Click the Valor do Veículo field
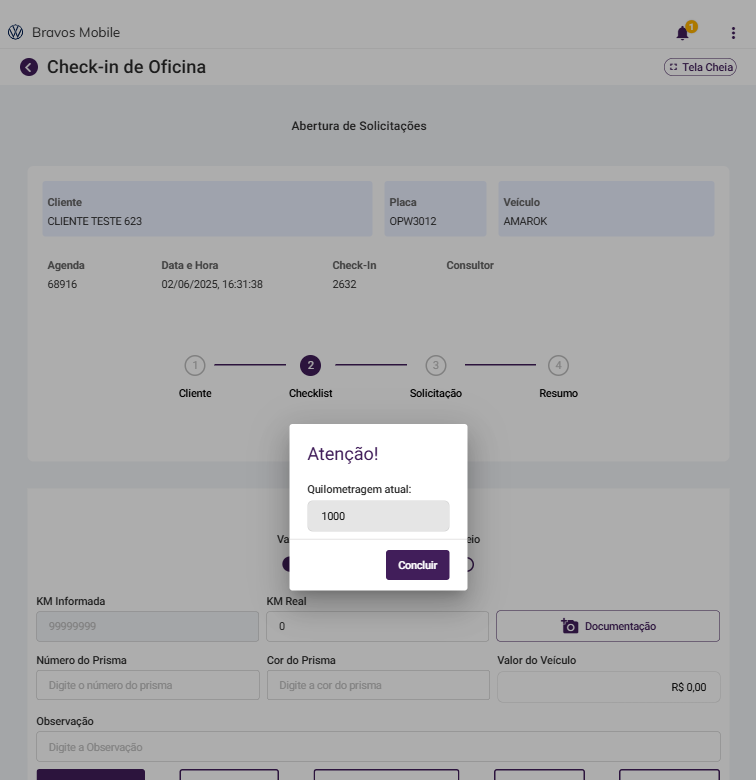Viewport: 756px width, 780px height. coord(608,687)
